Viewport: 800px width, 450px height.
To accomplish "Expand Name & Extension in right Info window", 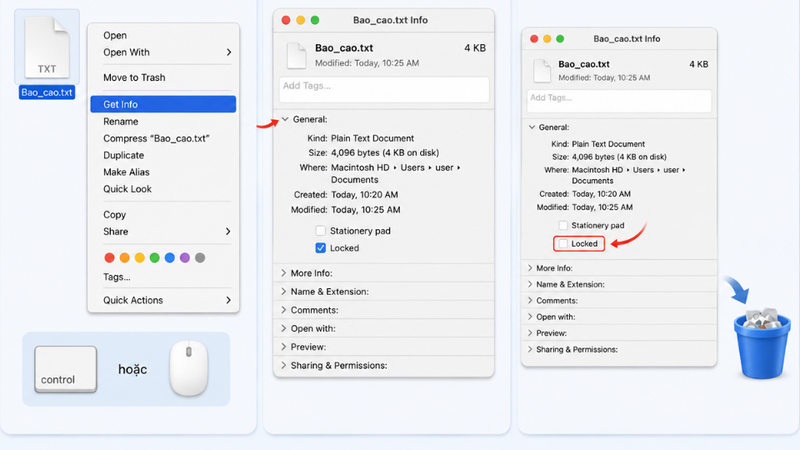I will click(530, 284).
